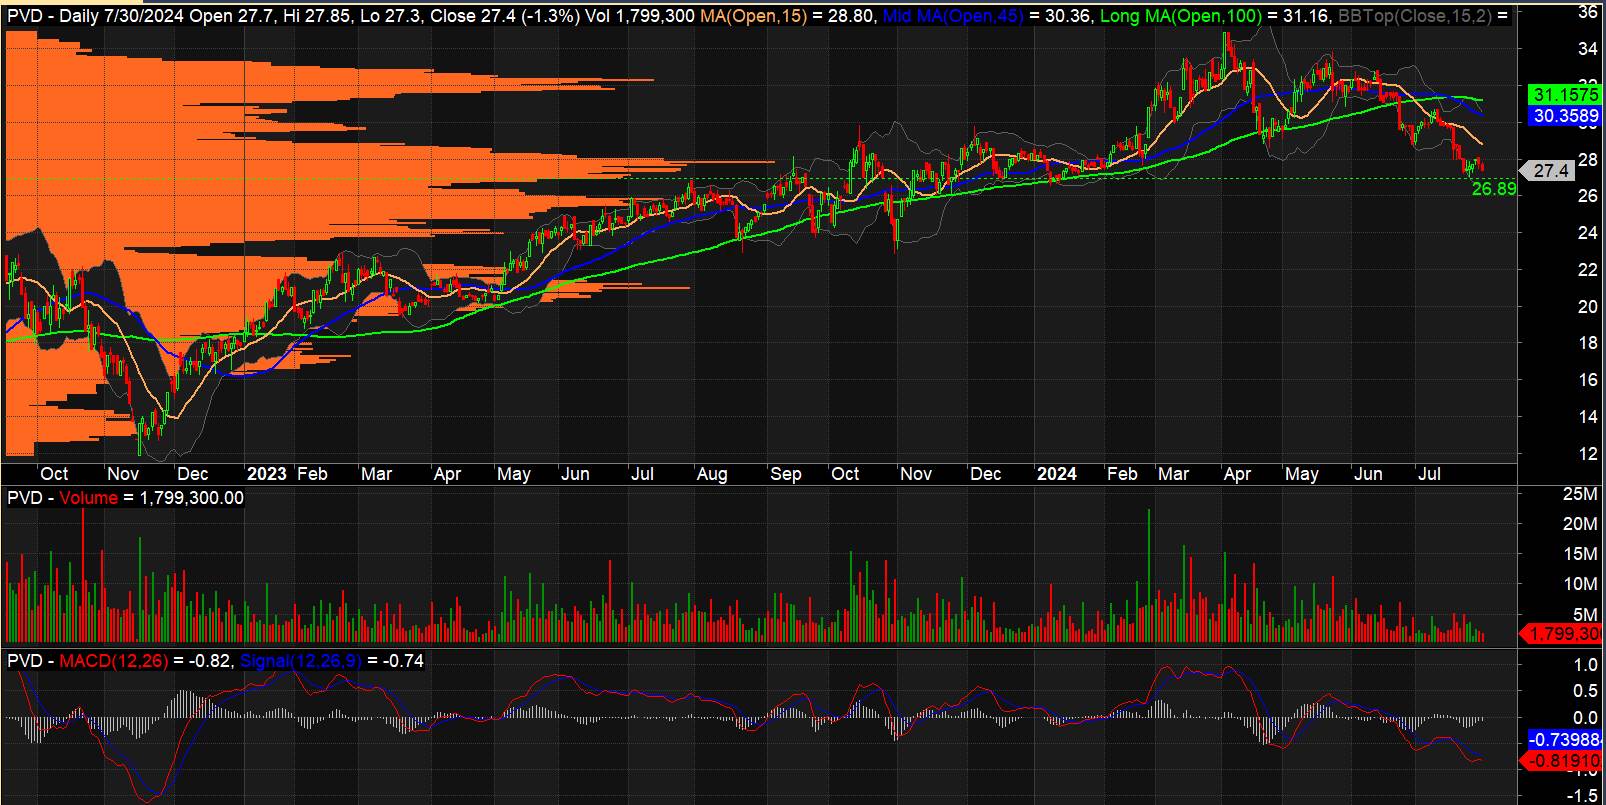Select the Signal(12,26,9) legend label
Screen dimensions: 1606x805
[301, 661]
